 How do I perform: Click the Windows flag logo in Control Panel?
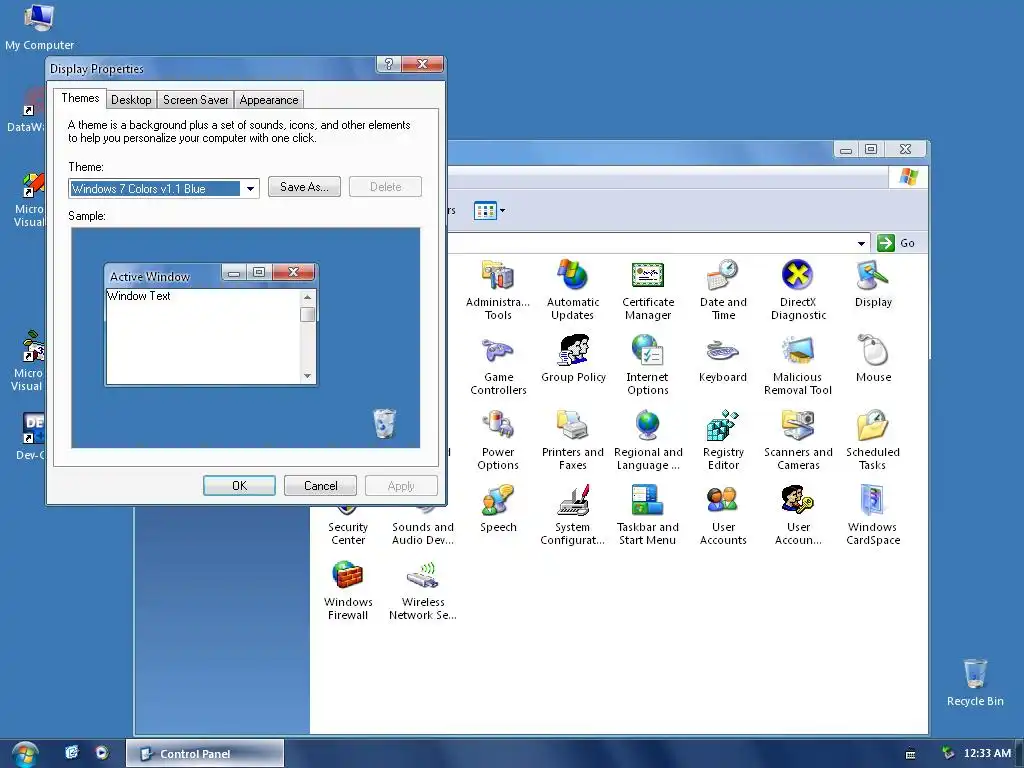908,177
